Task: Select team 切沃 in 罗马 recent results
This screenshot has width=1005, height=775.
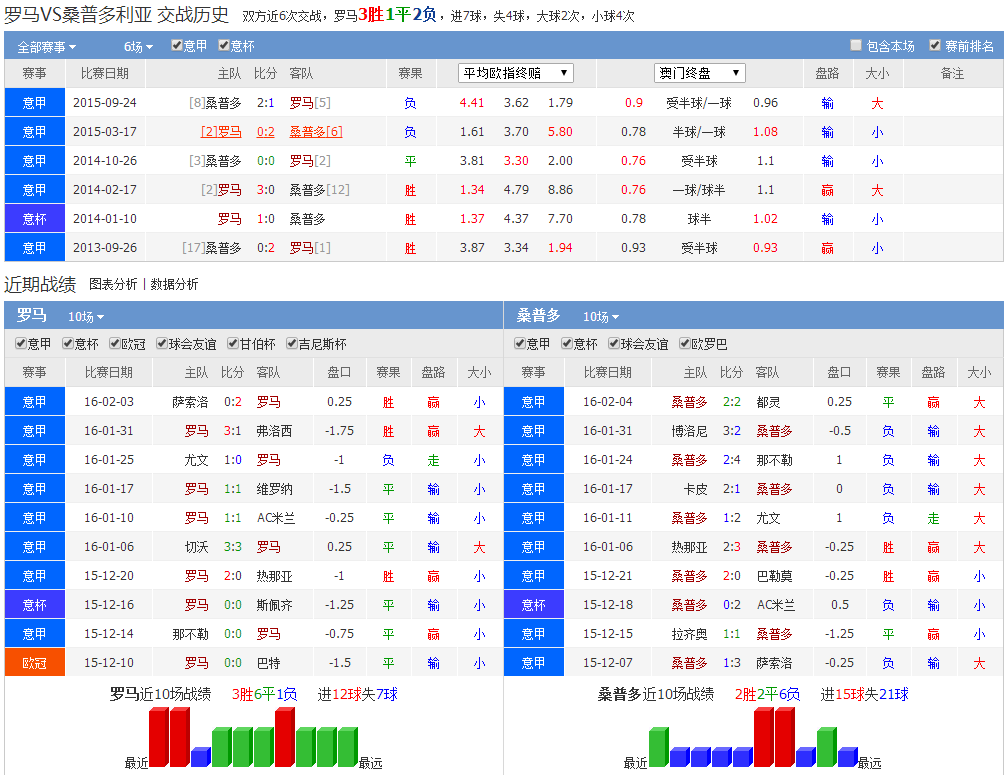Action: point(196,547)
